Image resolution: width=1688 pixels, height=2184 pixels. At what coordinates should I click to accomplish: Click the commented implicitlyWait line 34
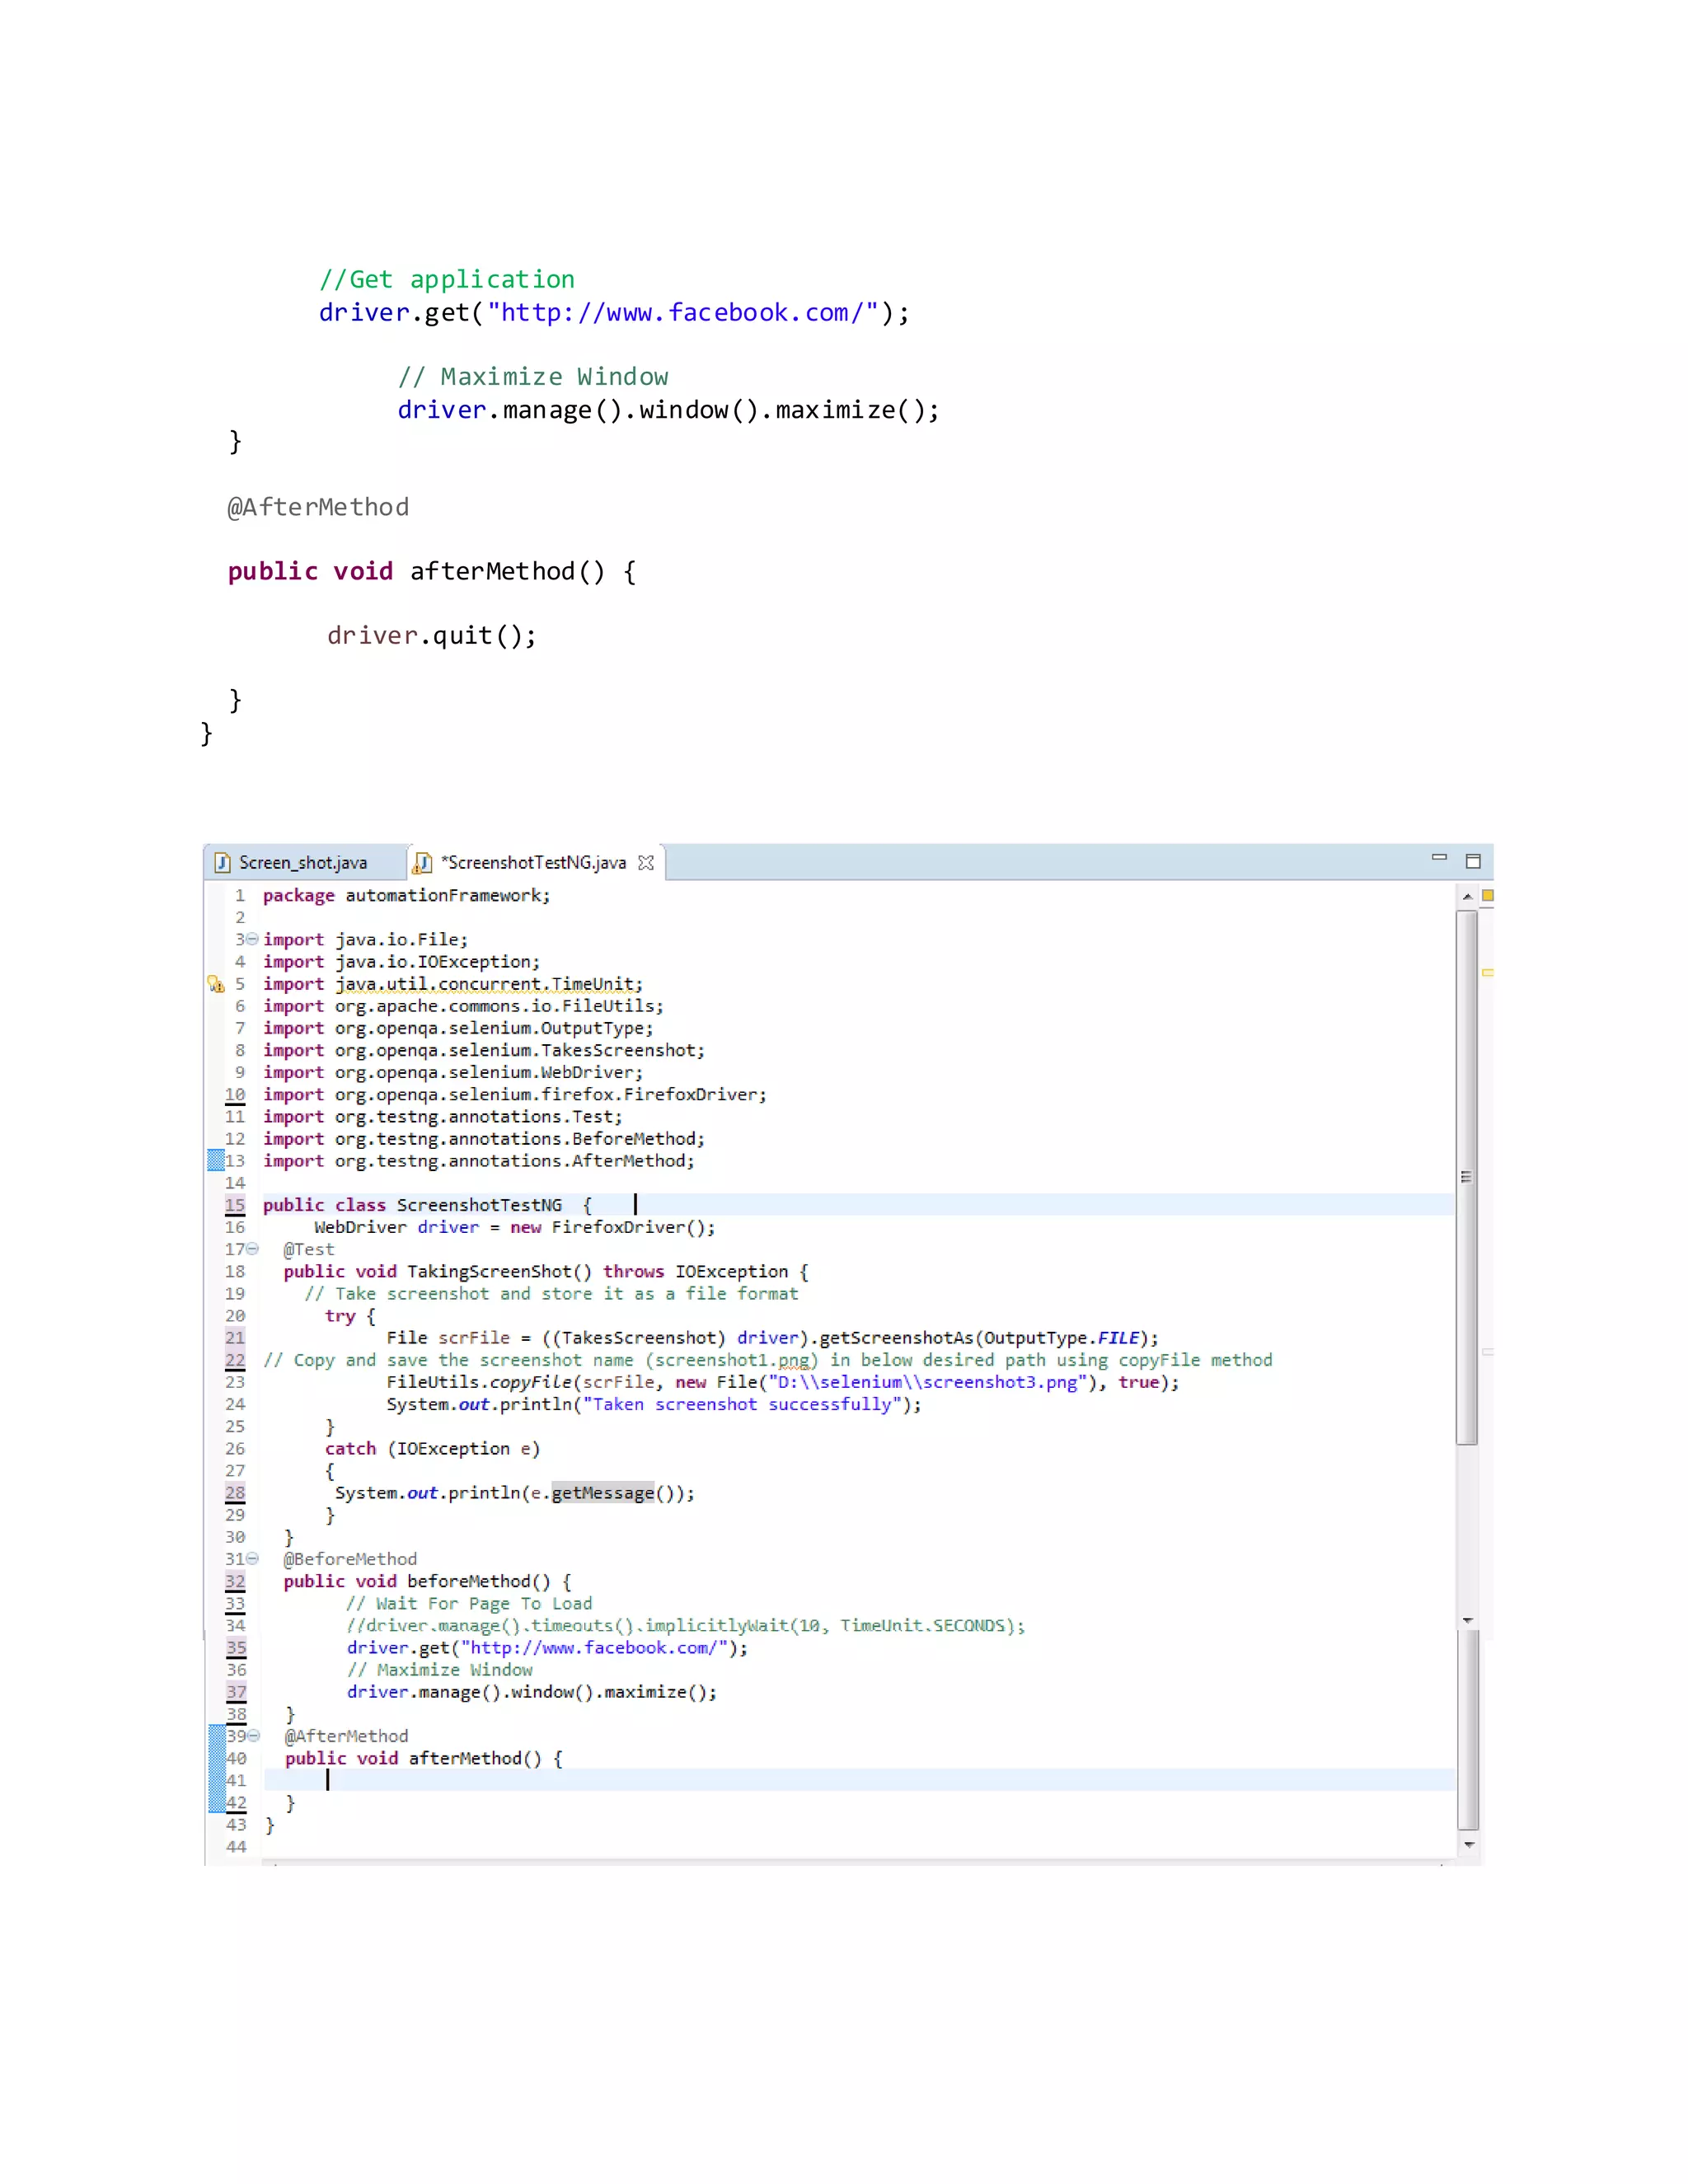point(686,1625)
